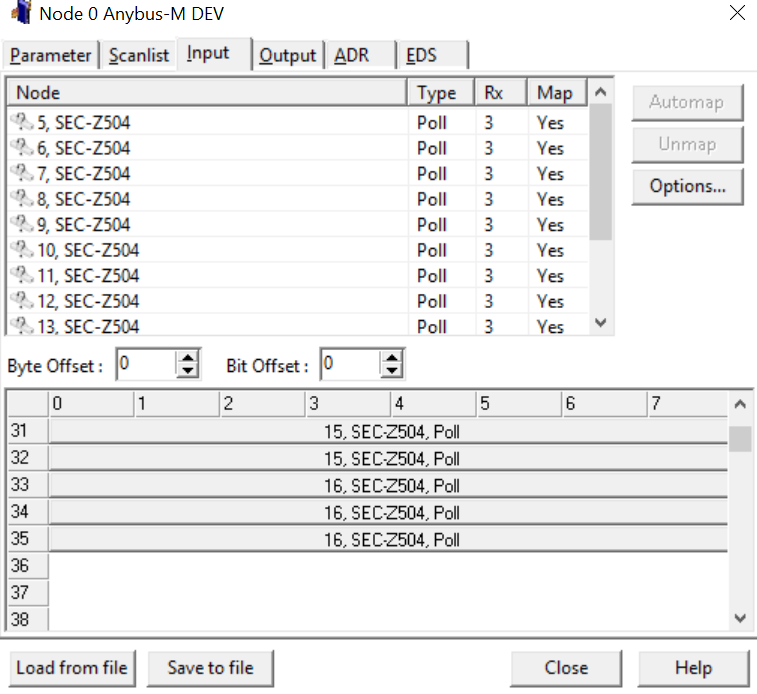Screen dimensions: 757x694
Task: Increase the Byte Offset value
Action: click(x=187, y=358)
